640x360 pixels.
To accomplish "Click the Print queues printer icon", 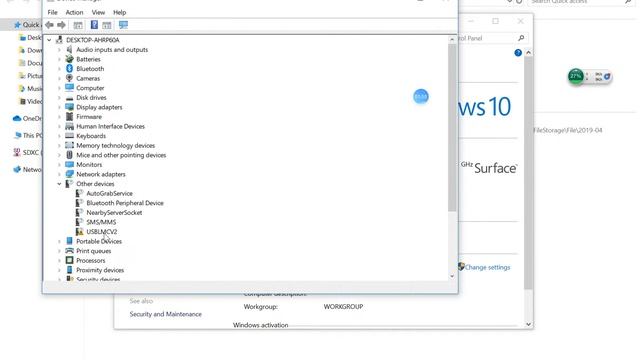I will [69, 251].
